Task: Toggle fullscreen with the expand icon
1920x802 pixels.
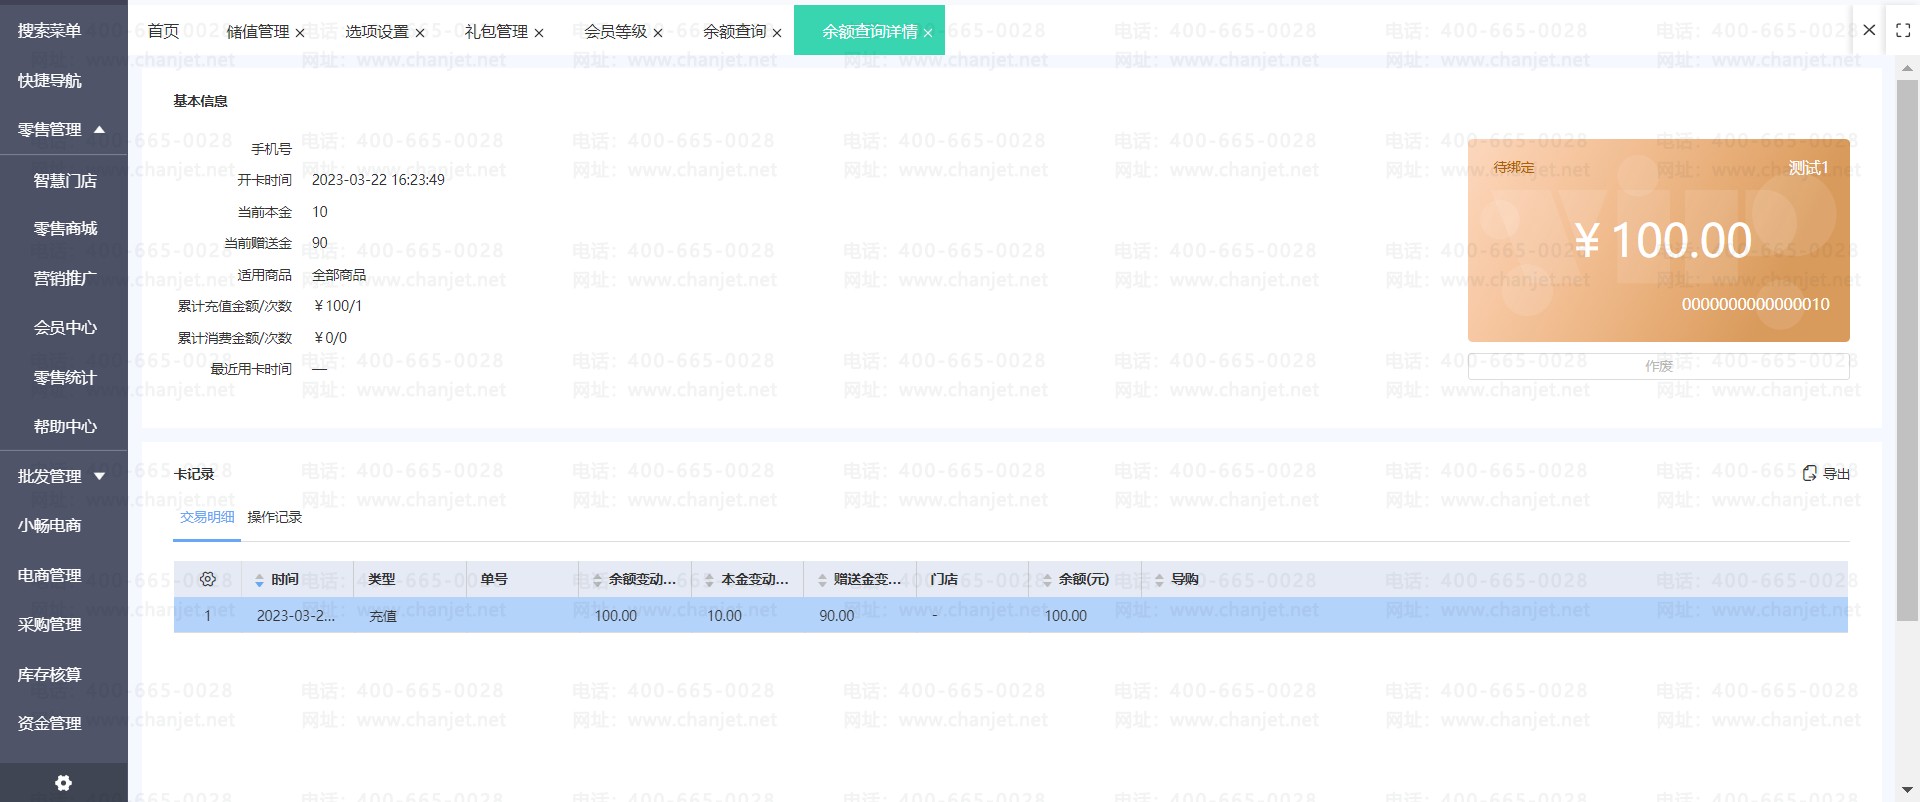Action: tap(1903, 31)
